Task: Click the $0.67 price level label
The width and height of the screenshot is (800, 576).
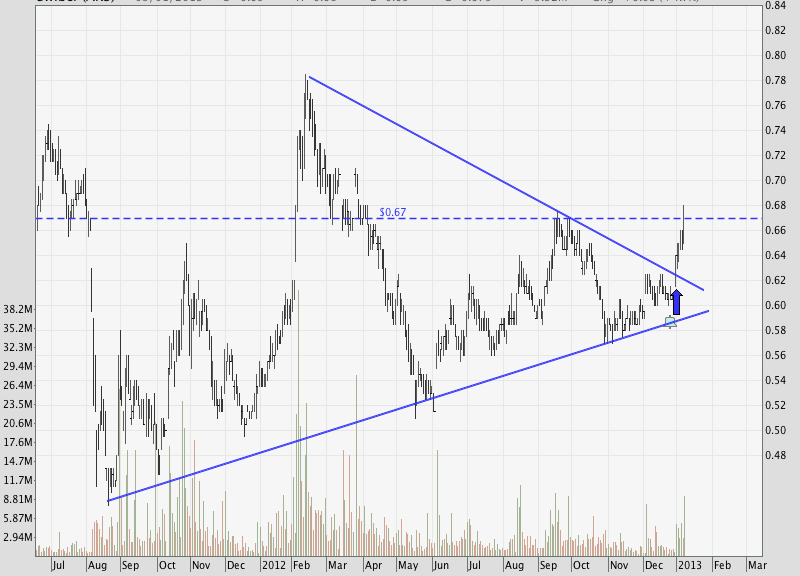Action: point(392,212)
